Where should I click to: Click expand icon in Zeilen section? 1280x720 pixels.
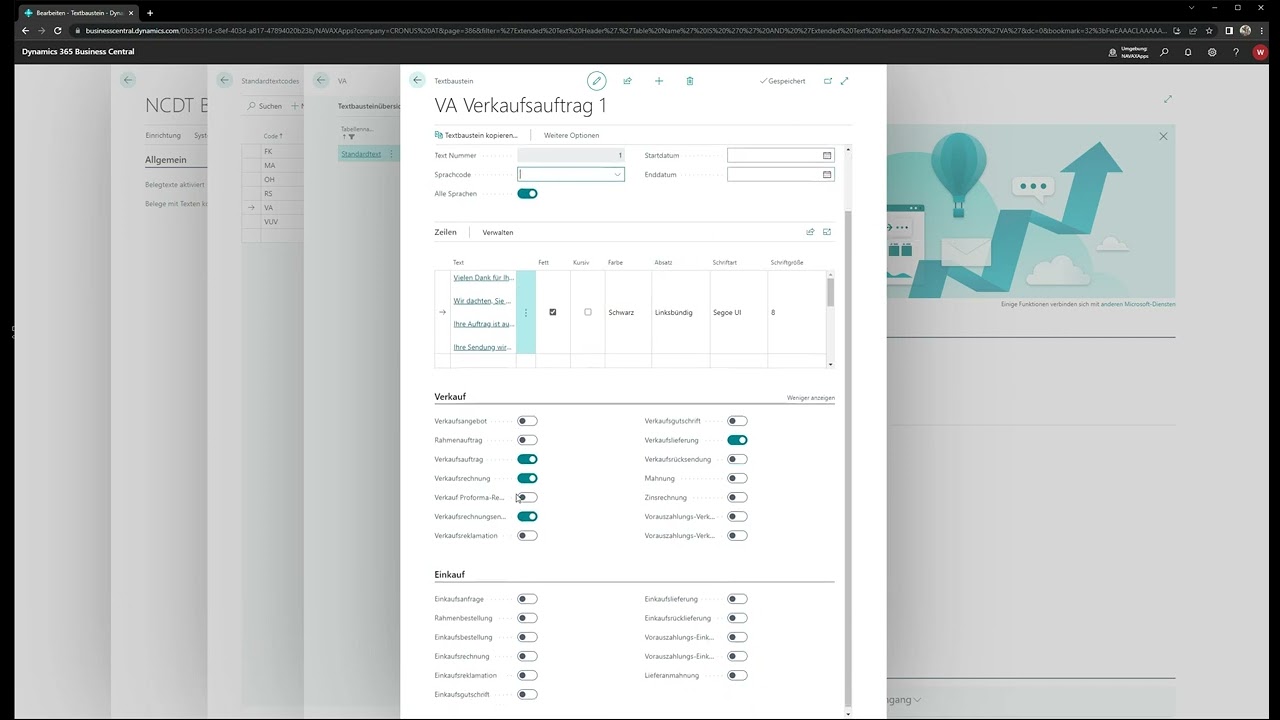tap(827, 232)
